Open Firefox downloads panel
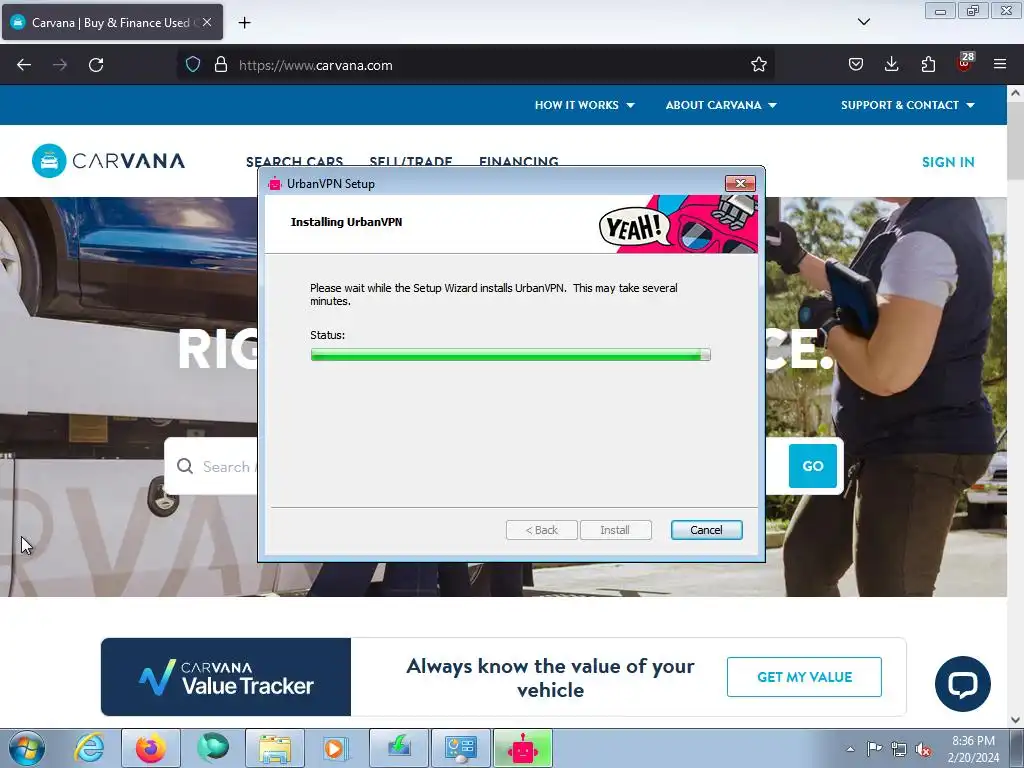Screen dimensions: 1024x768 click(x=891, y=65)
